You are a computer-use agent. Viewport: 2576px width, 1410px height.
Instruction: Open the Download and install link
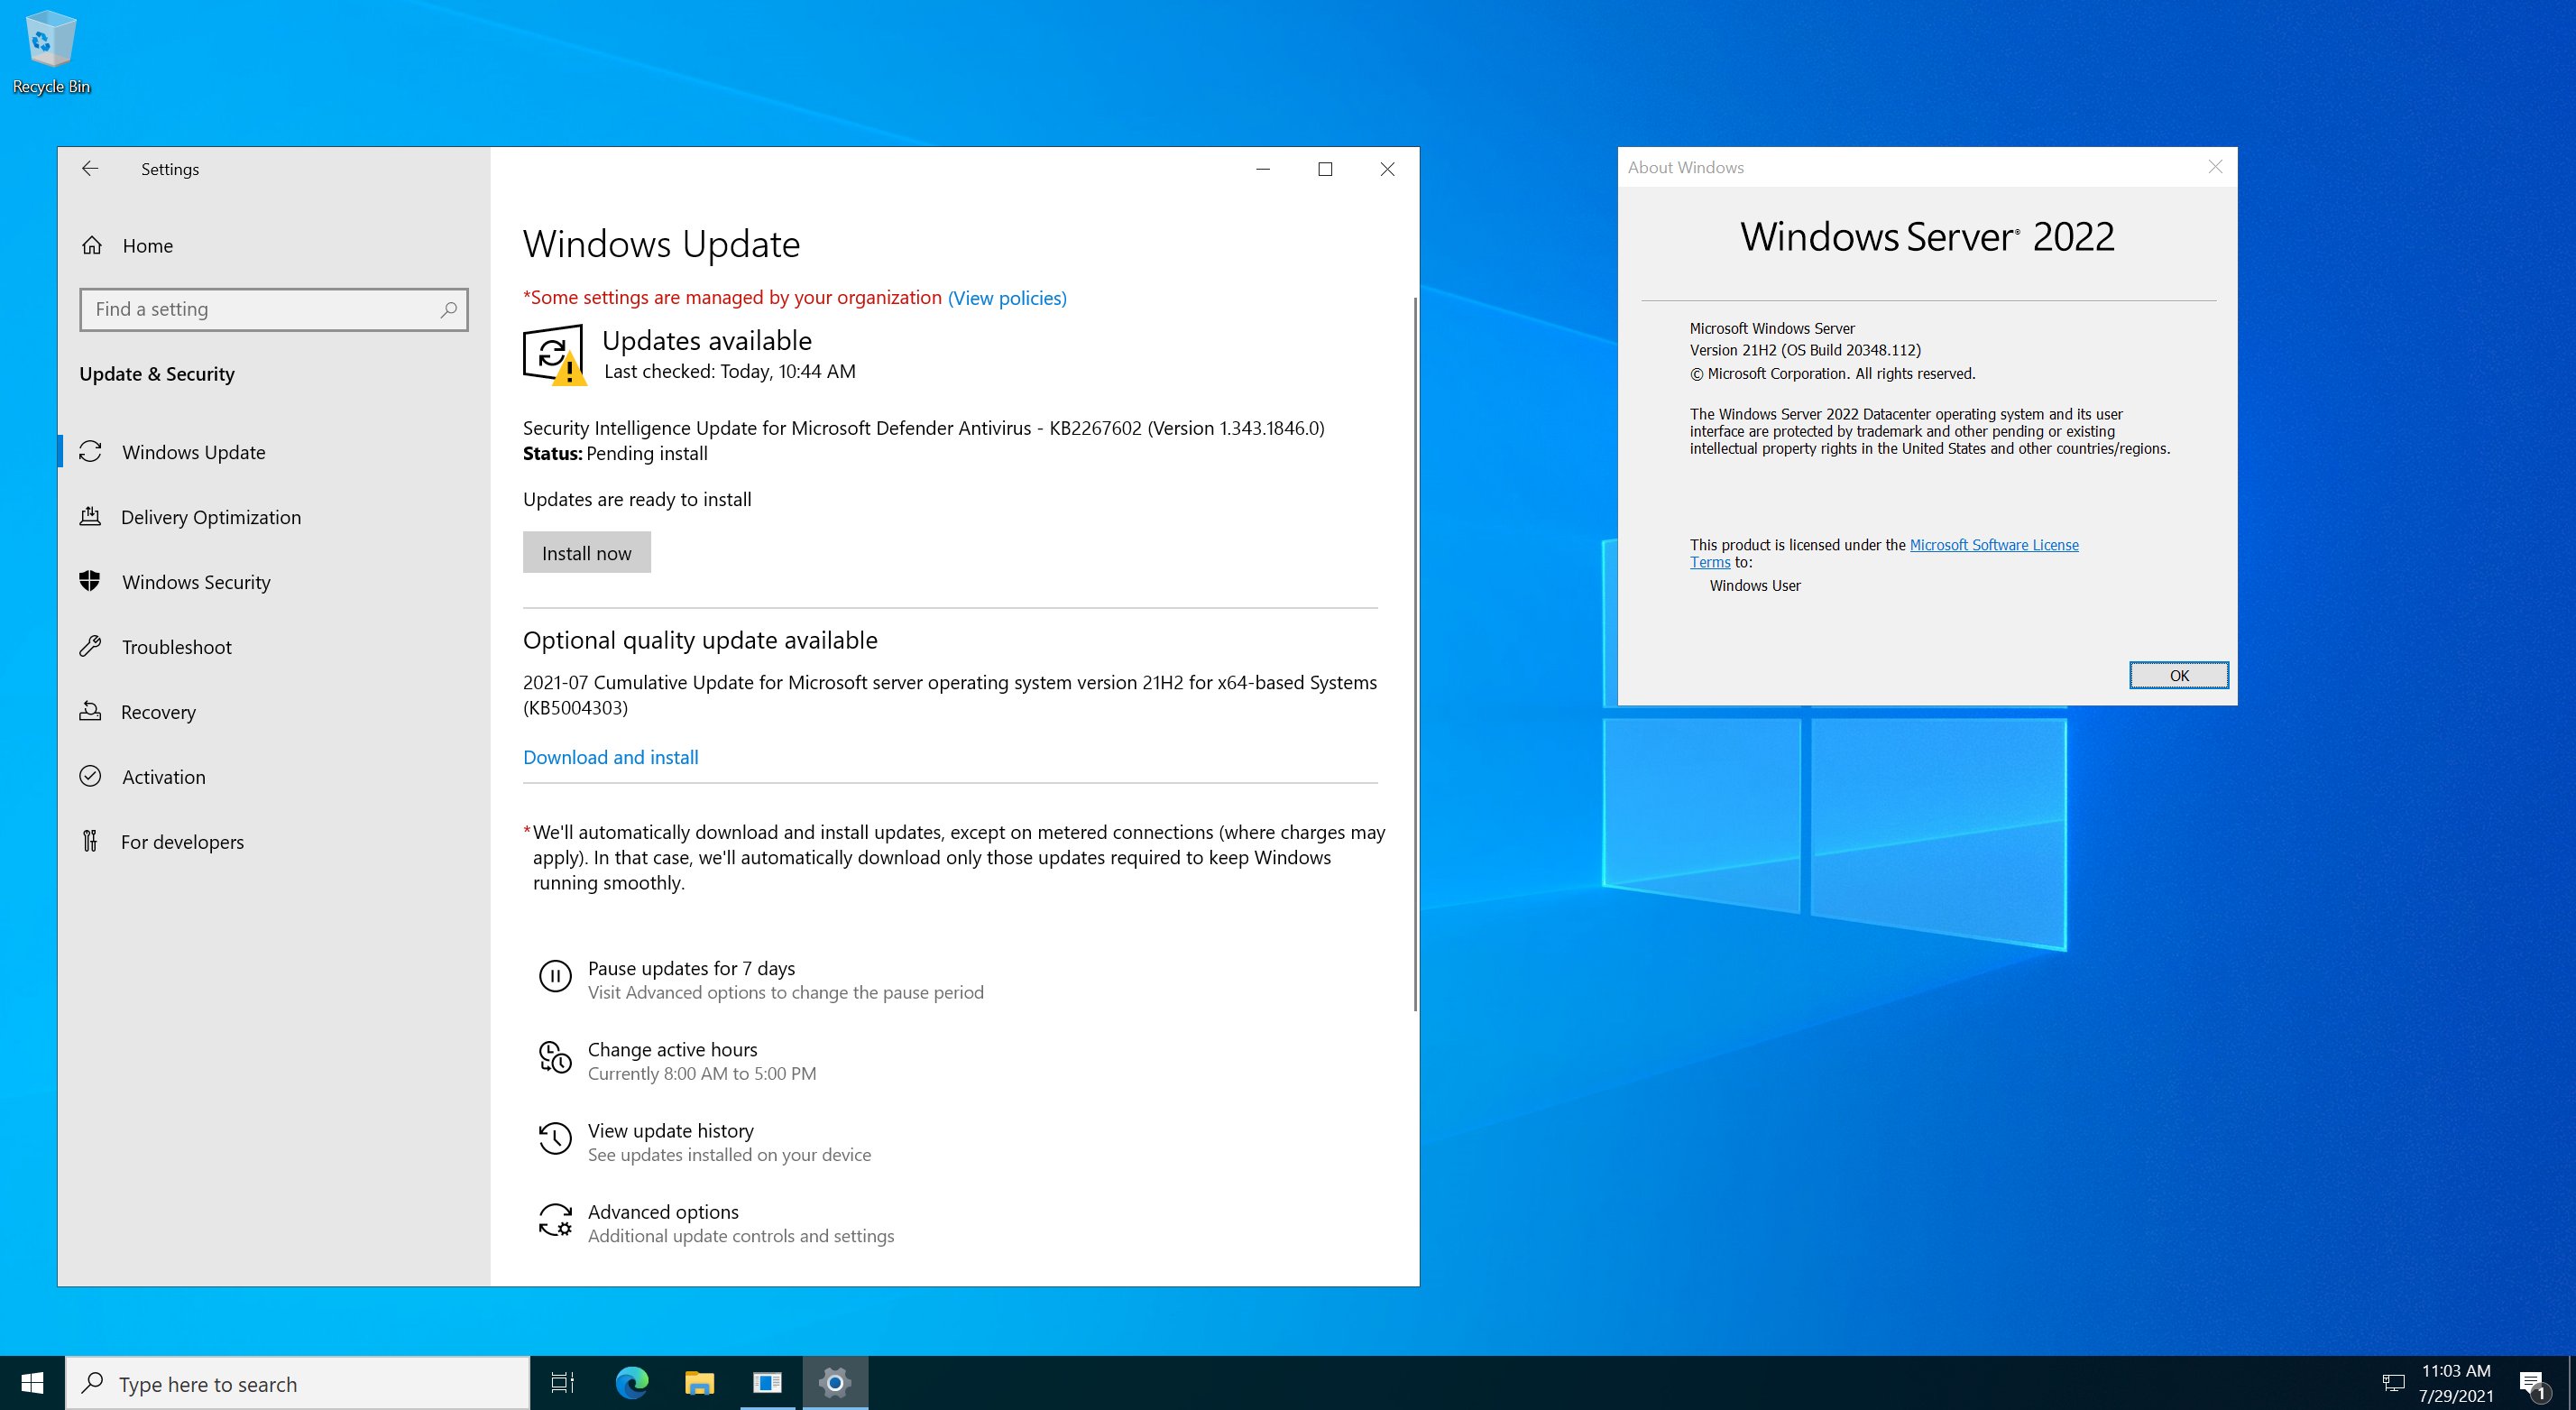pyautogui.click(x=610, y=757)
